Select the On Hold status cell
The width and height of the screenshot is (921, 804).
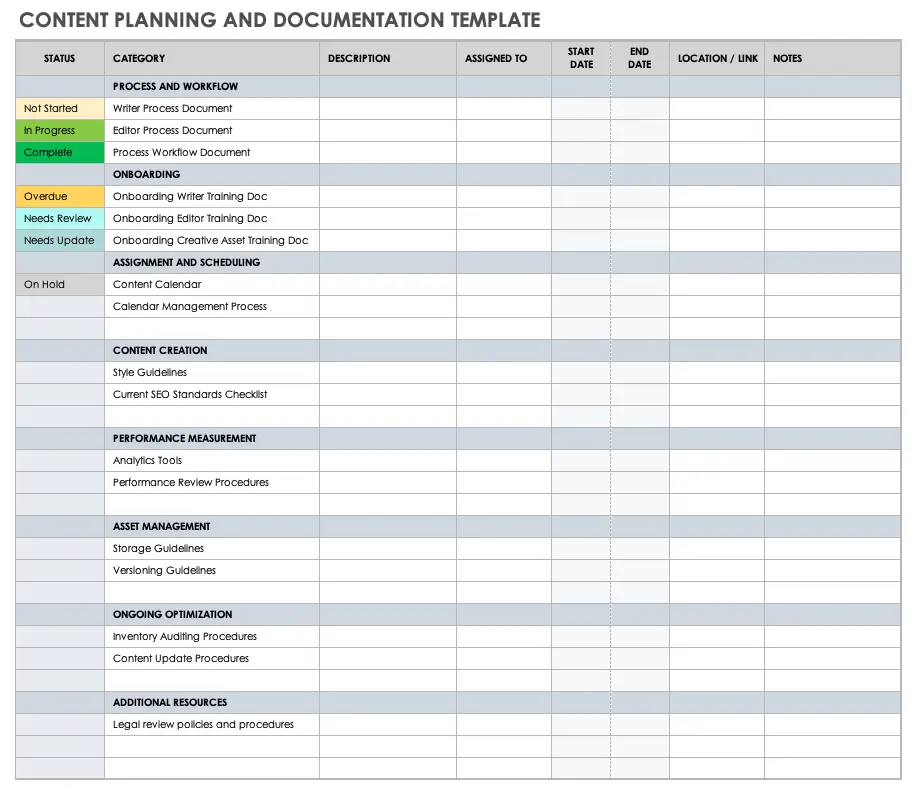click(60, 285)
